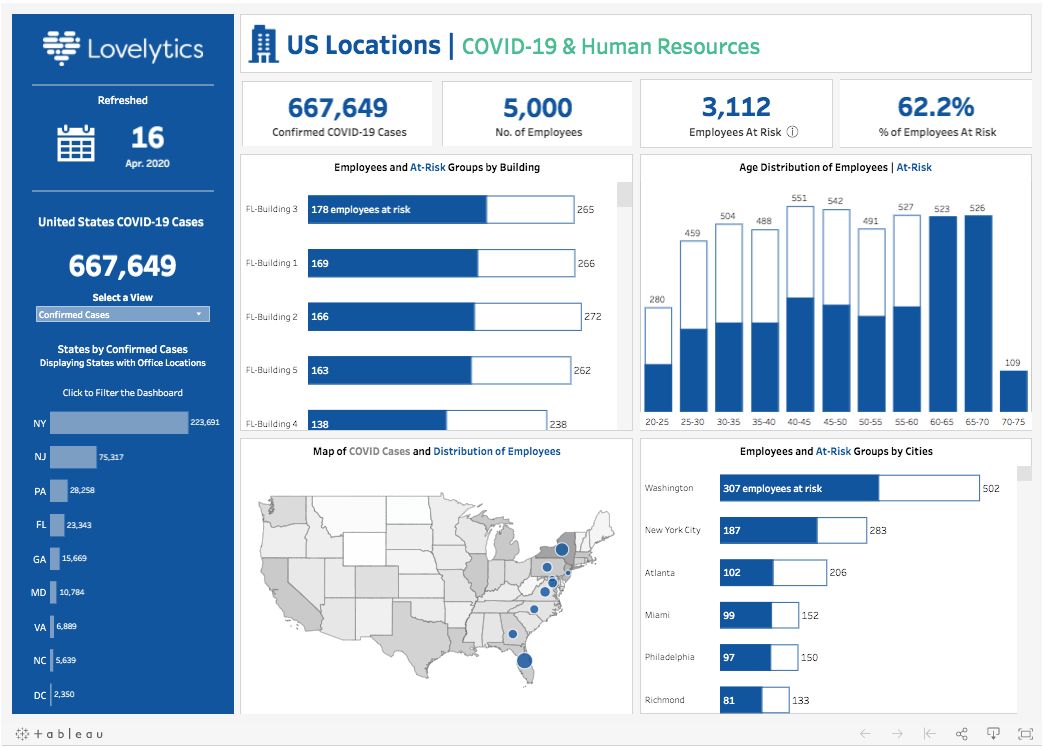Open the share icon in footer
Screen dimensions: 1044x747
(x=961, y=734)
